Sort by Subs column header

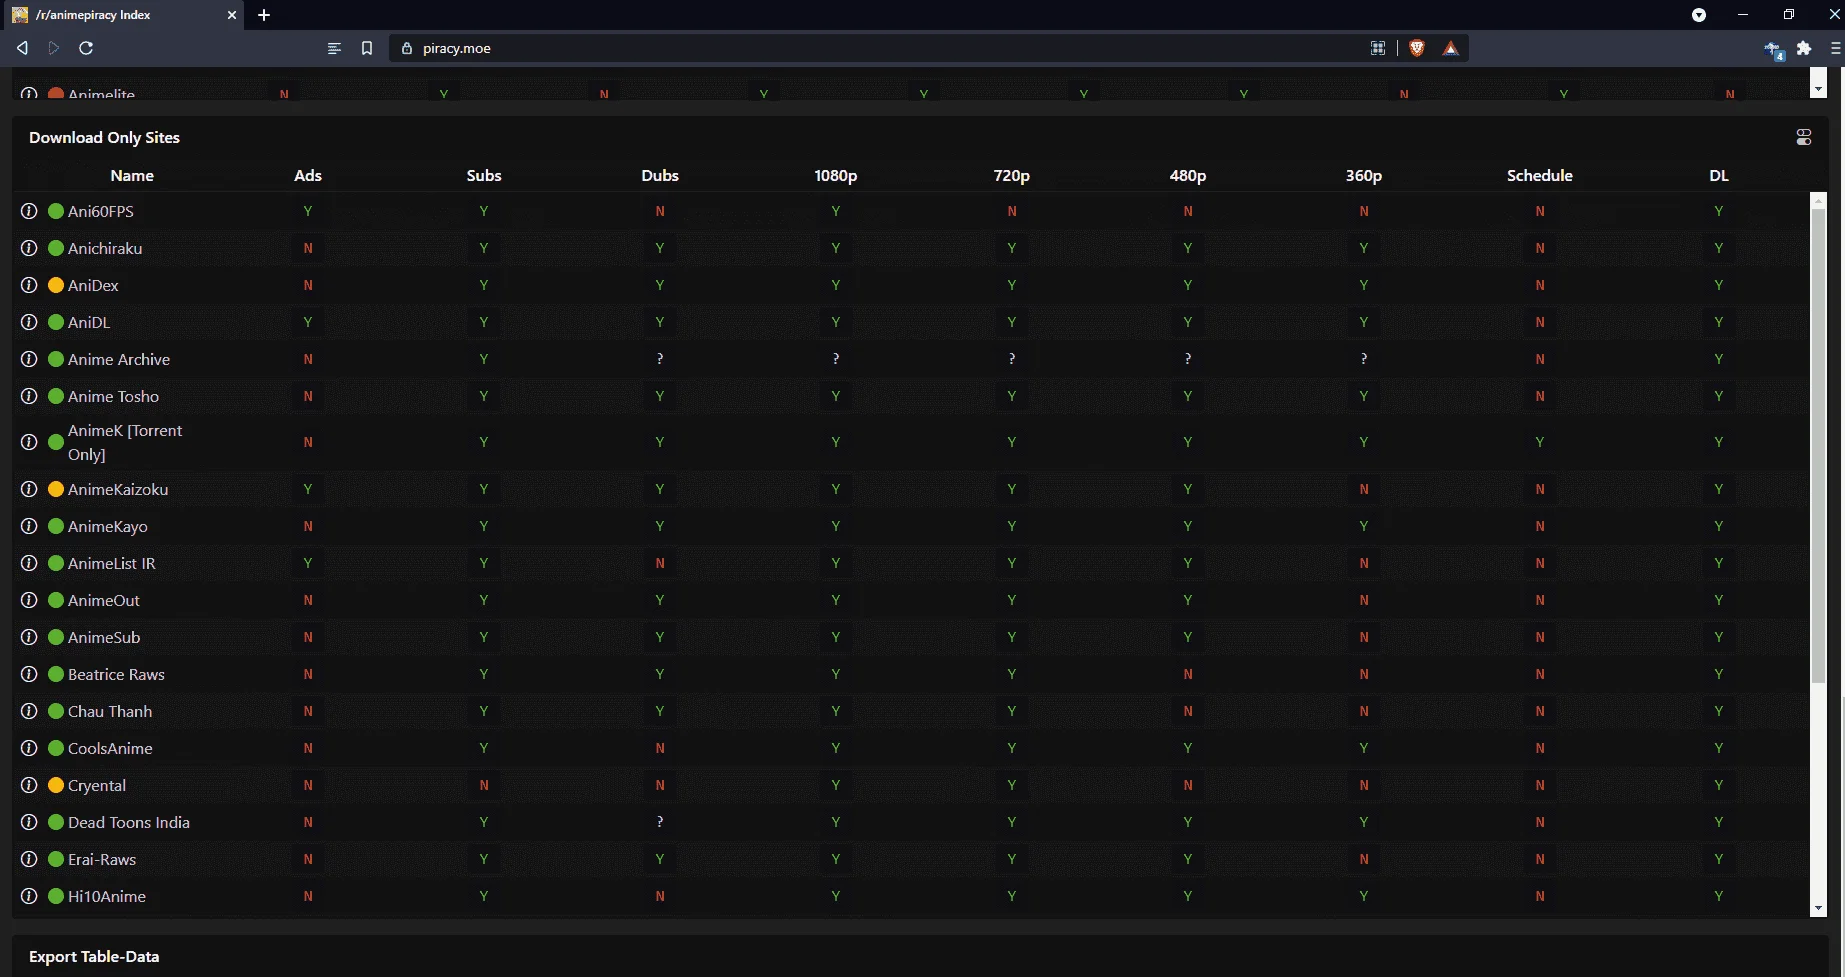pyautogui.click(x=484, y=175)
